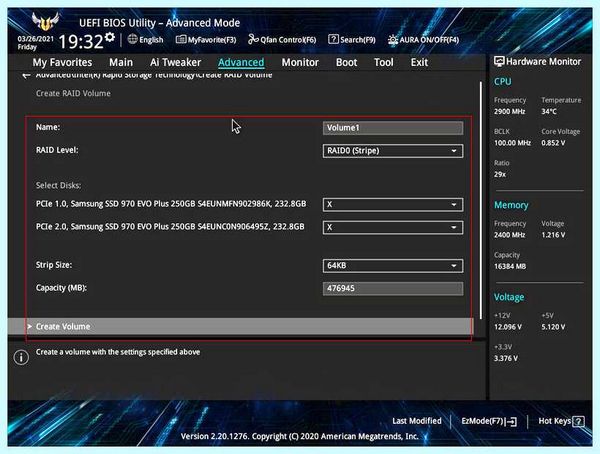Image resolution: width=600 pixels, height=454 pixels.
Task: Click the Samsung SSD PCIe 1.0 disk label
Action: pyautogui.click(x=171, y=204)
